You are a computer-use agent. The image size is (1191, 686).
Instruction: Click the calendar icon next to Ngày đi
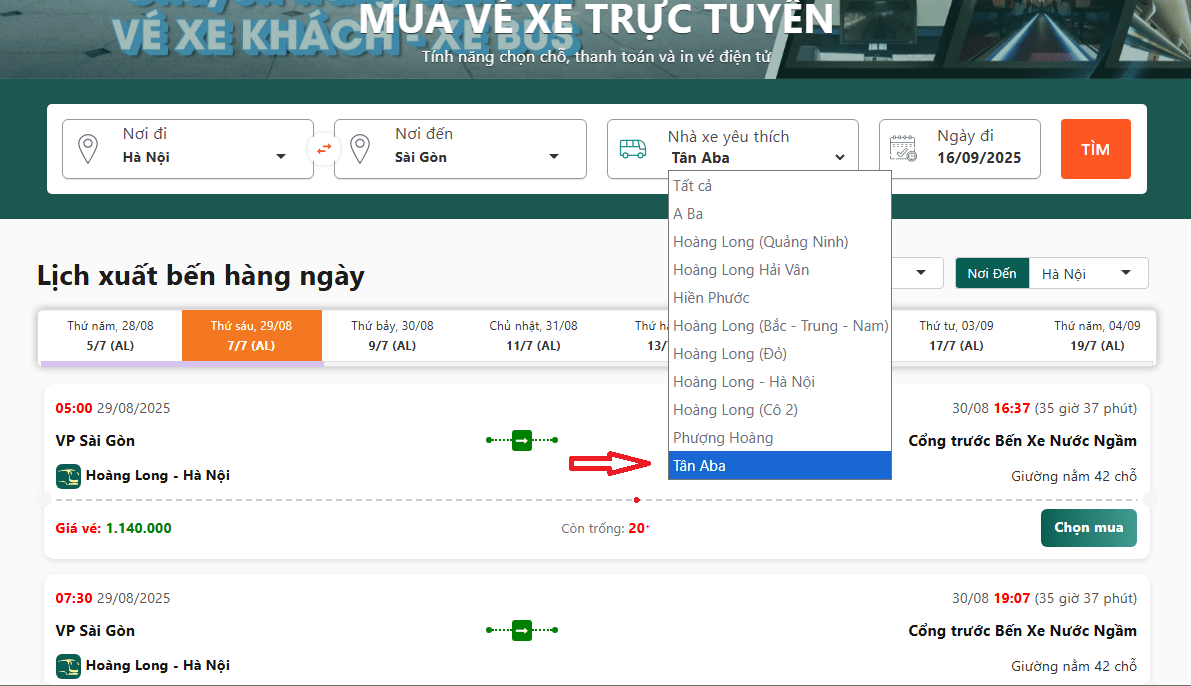tap(903, 149)
